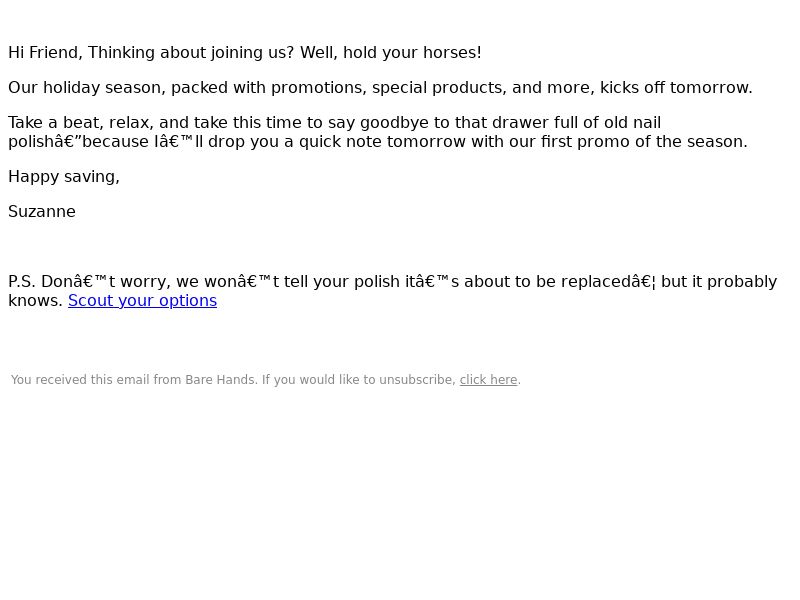The height and width of the screenshot is (600, 800).
Task: Click 'but it probably' in the P.S.
Action: (719, 282)
